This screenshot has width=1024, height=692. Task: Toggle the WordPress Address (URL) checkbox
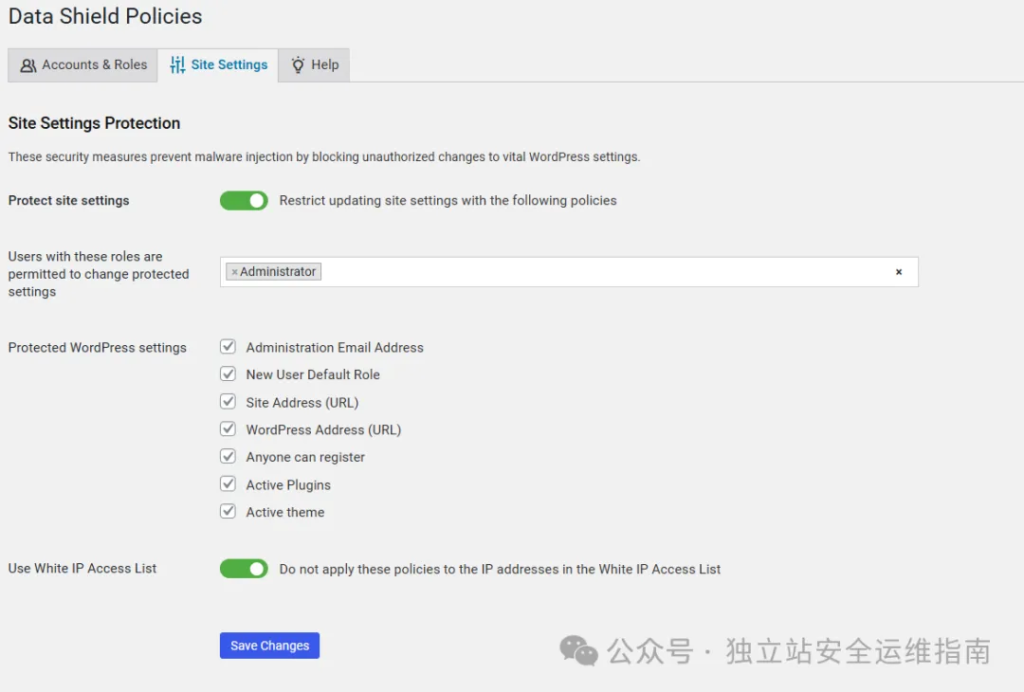[x=228, y=429]
